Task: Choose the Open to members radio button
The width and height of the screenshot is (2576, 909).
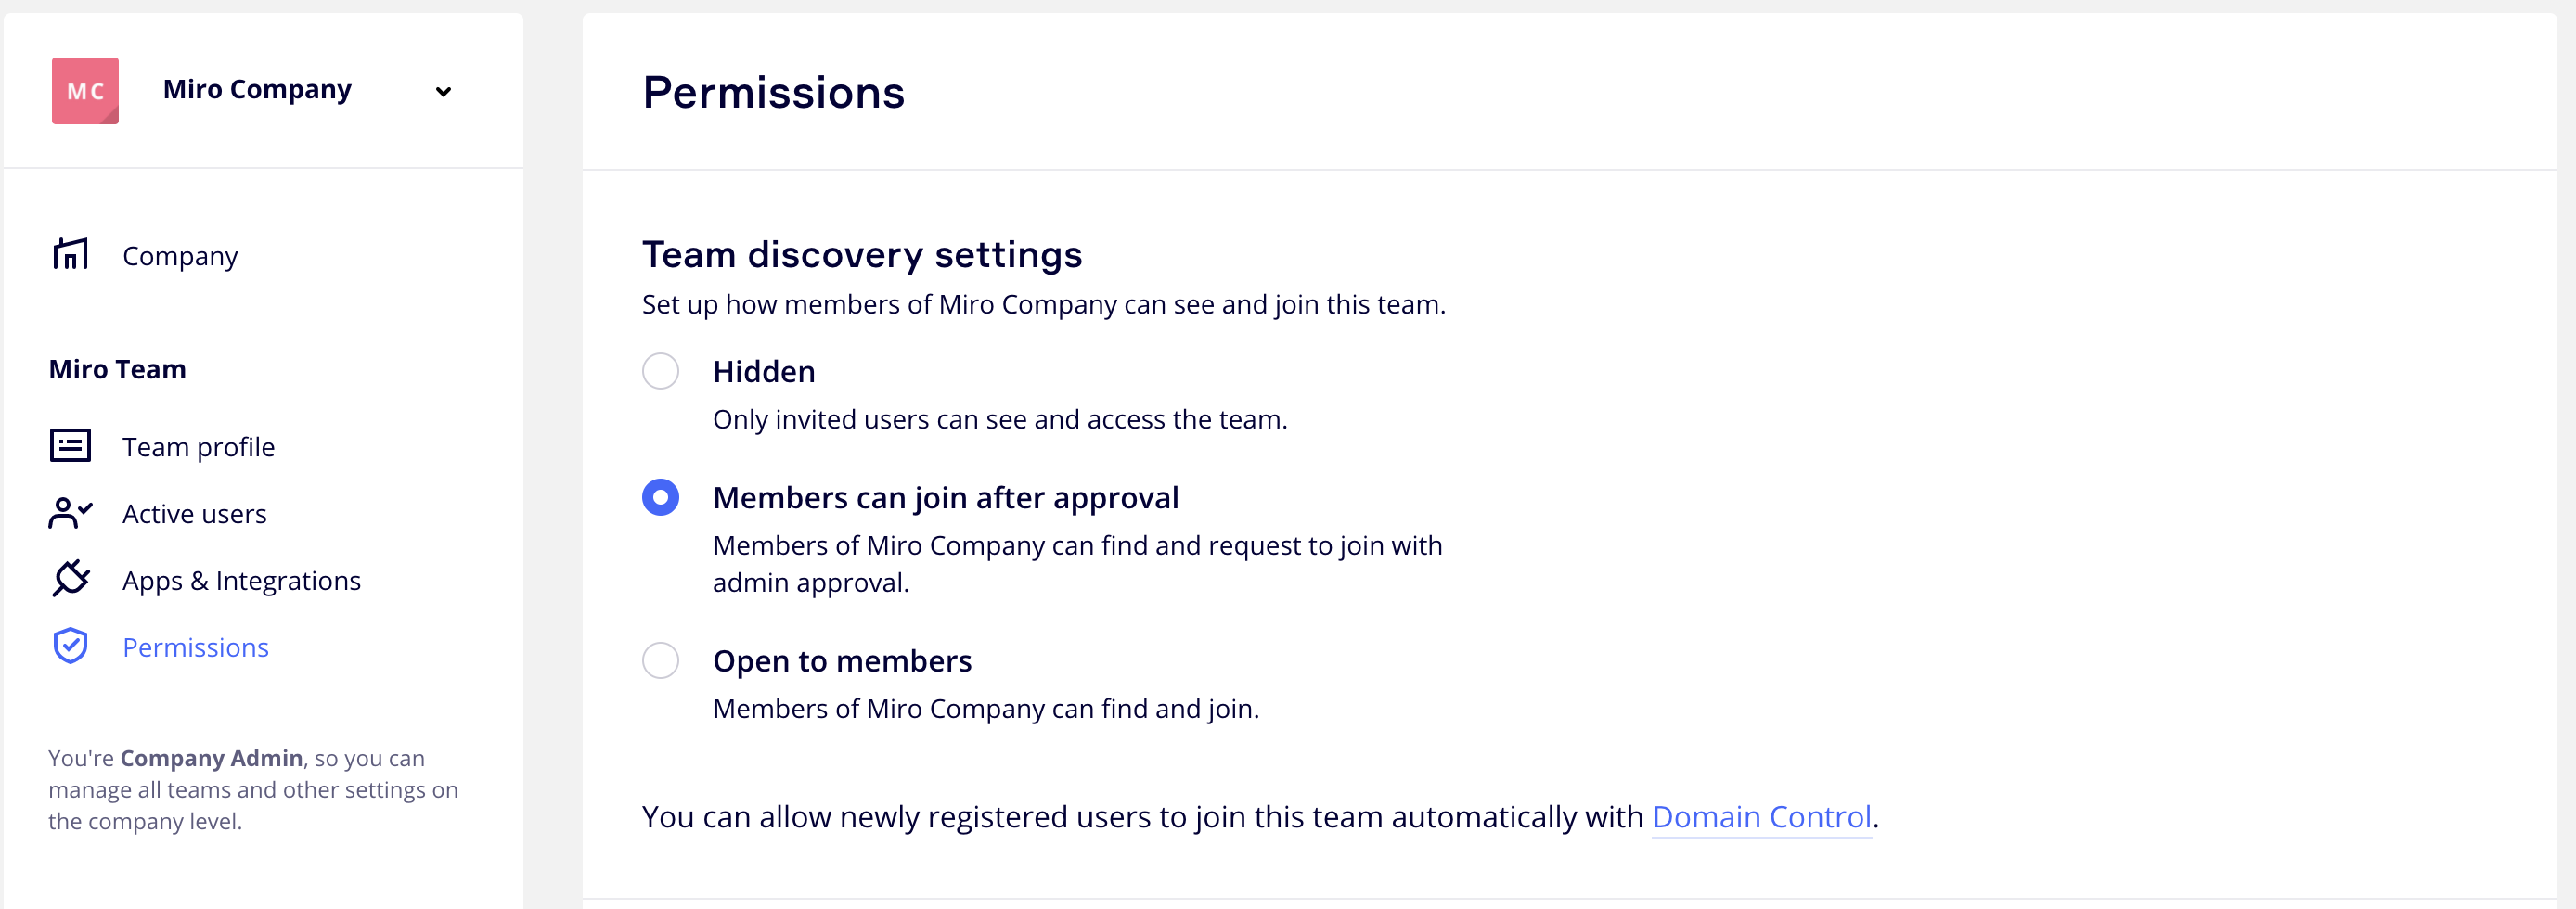Action: pyautogui.click(x=660, y=660)
